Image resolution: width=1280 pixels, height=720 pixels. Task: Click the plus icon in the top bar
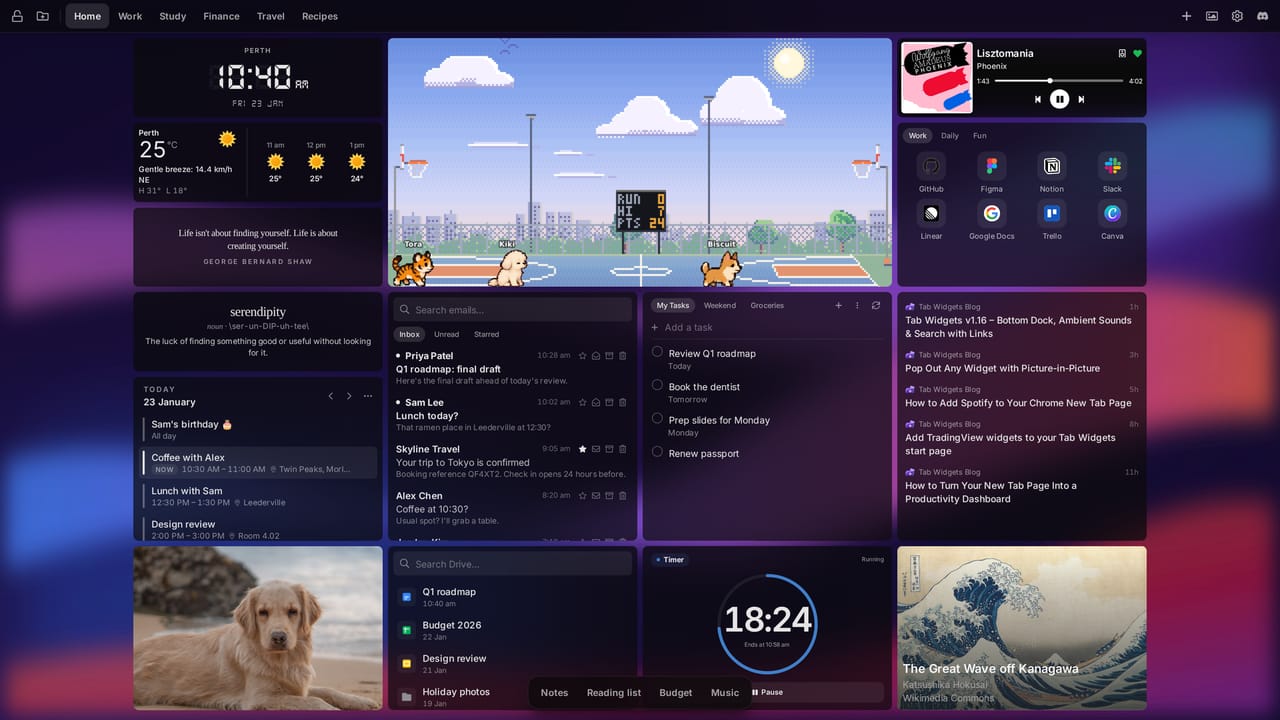point(1186,16)
